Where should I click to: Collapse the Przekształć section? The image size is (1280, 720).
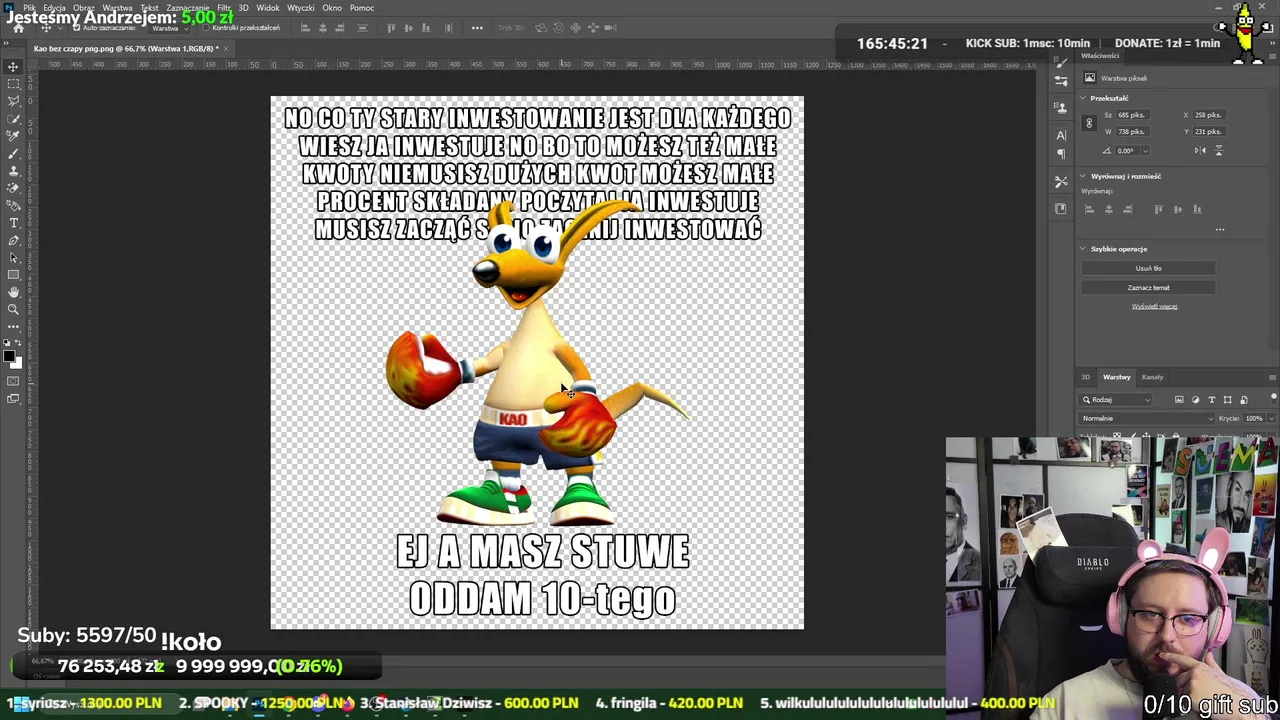click(x=1083, y=98)
